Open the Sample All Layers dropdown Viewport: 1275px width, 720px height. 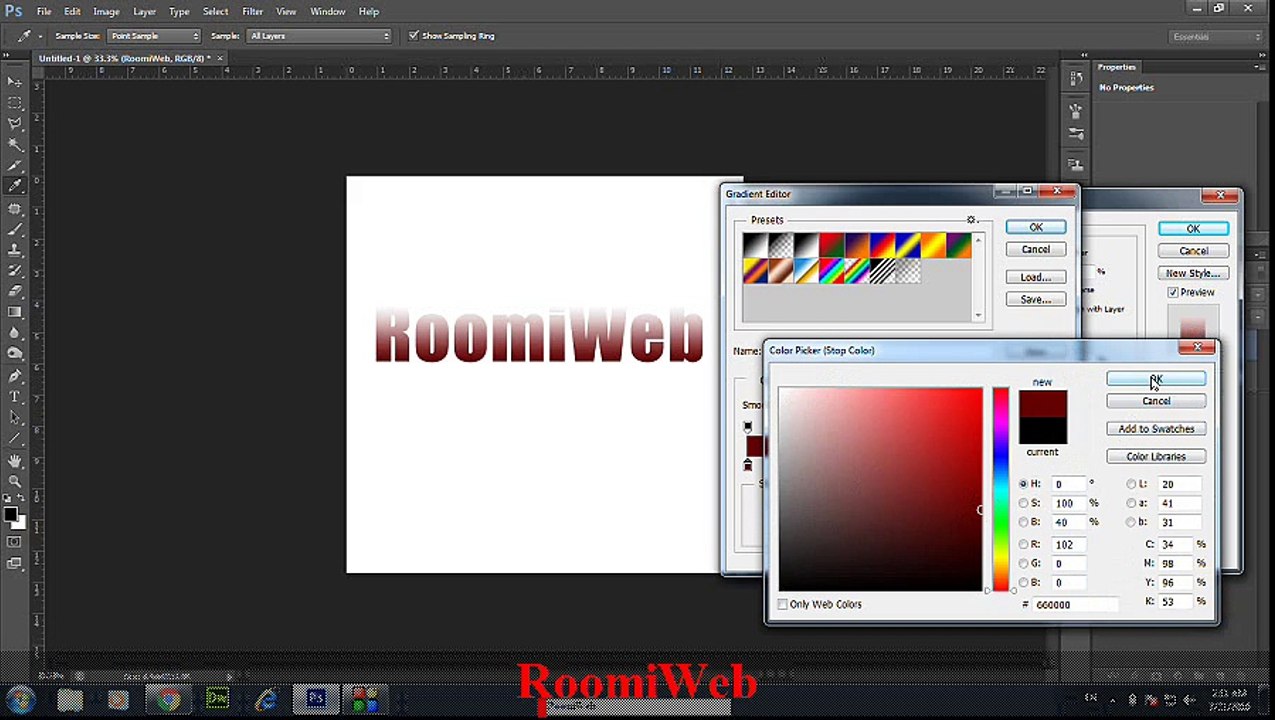319,36
